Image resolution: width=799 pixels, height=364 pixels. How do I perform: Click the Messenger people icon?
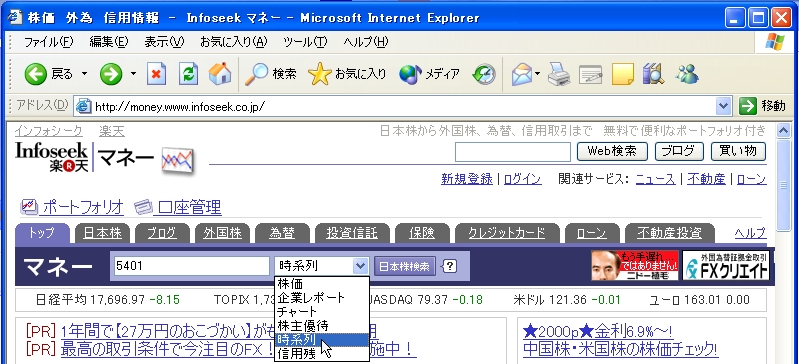click(687, 74)
